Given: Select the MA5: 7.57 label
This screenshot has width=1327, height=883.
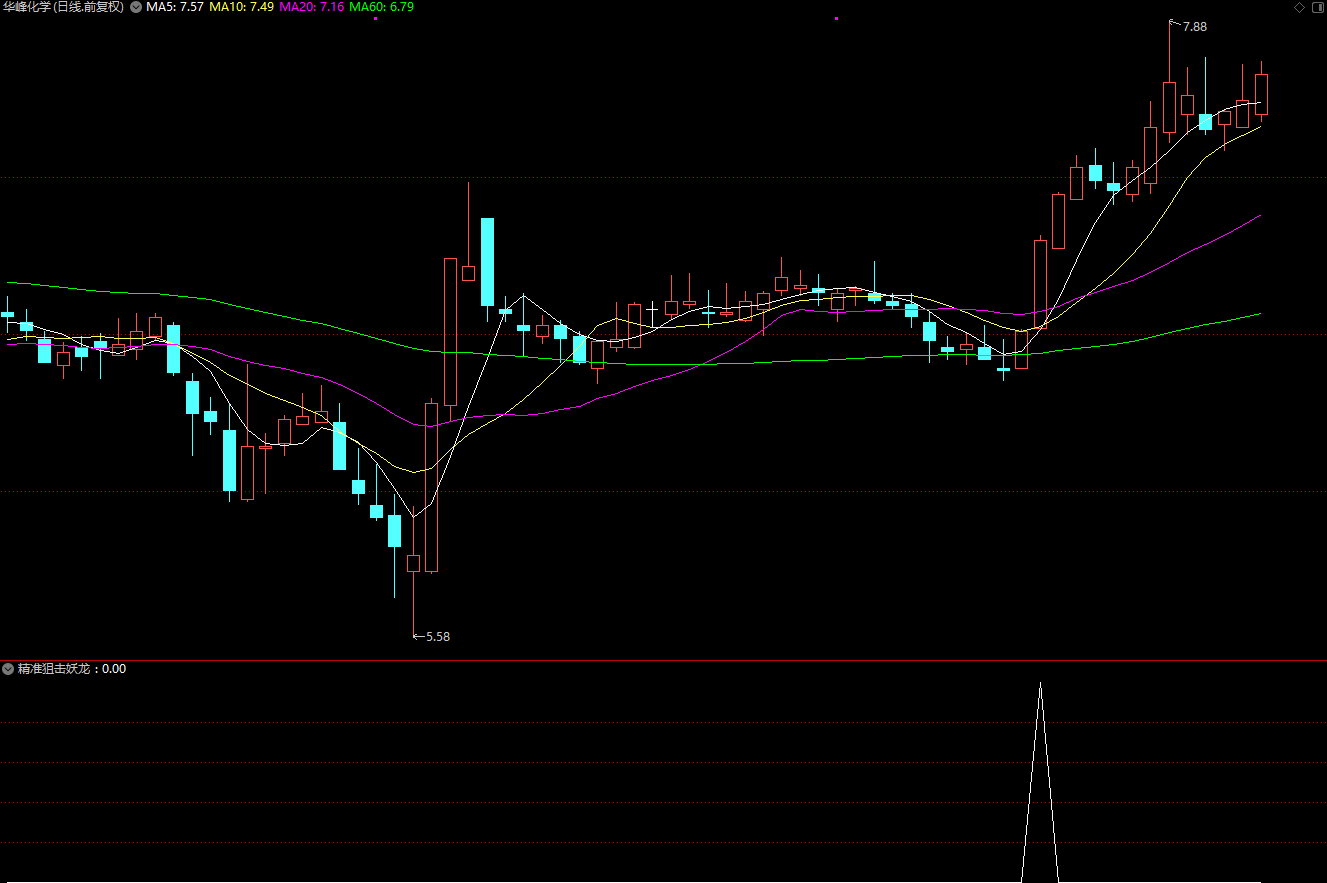Looking at the screenshot, I should pos(175,7).
